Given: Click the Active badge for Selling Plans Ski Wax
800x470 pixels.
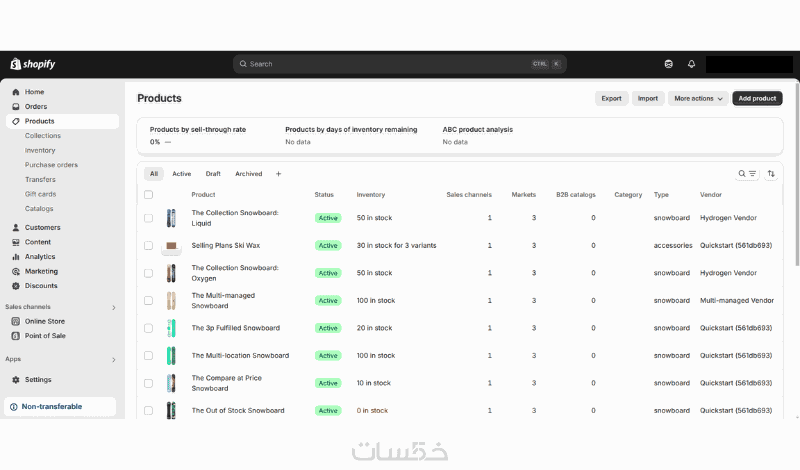Looking at the screenshot, I should point(328,246).
